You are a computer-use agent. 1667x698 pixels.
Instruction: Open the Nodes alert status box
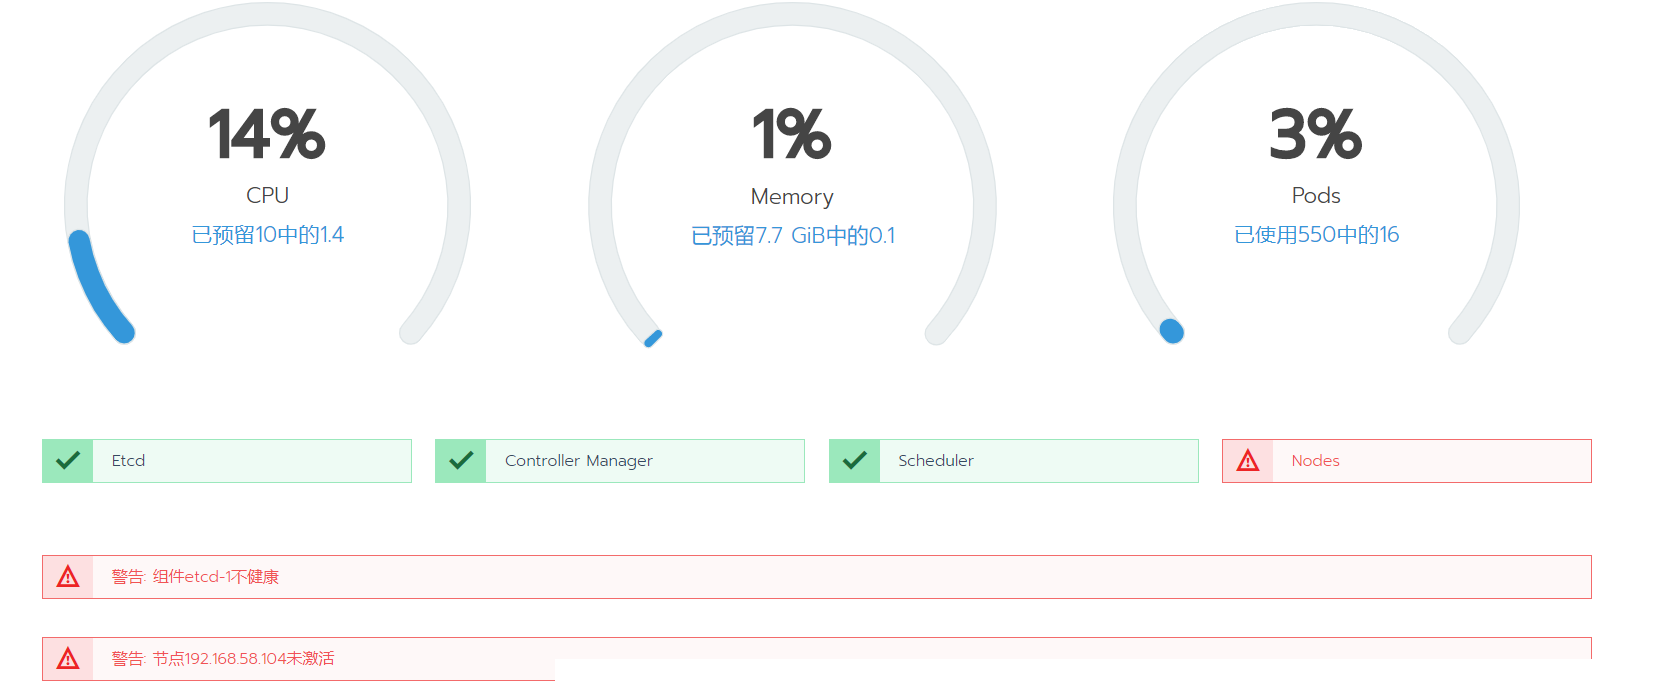pos(1407,461)
